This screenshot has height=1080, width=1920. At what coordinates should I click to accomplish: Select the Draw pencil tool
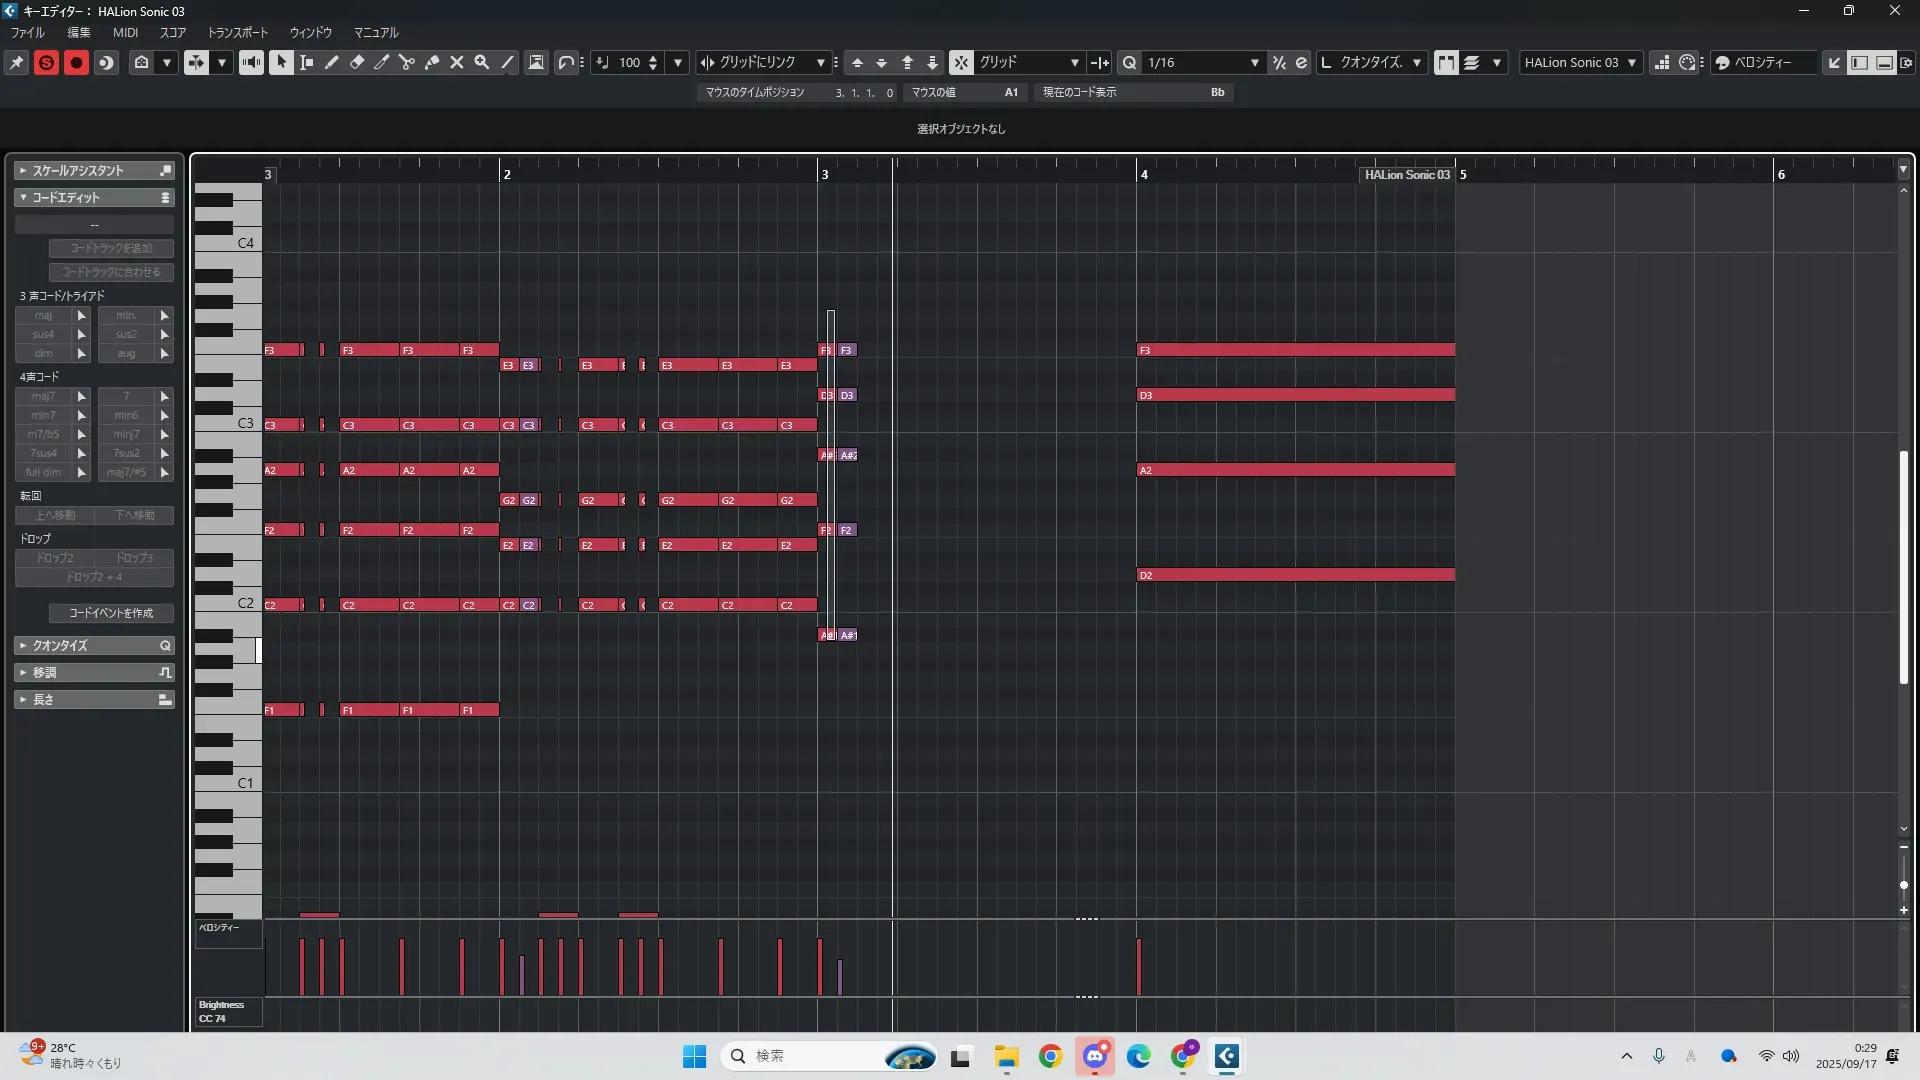(x=332, y=62)
